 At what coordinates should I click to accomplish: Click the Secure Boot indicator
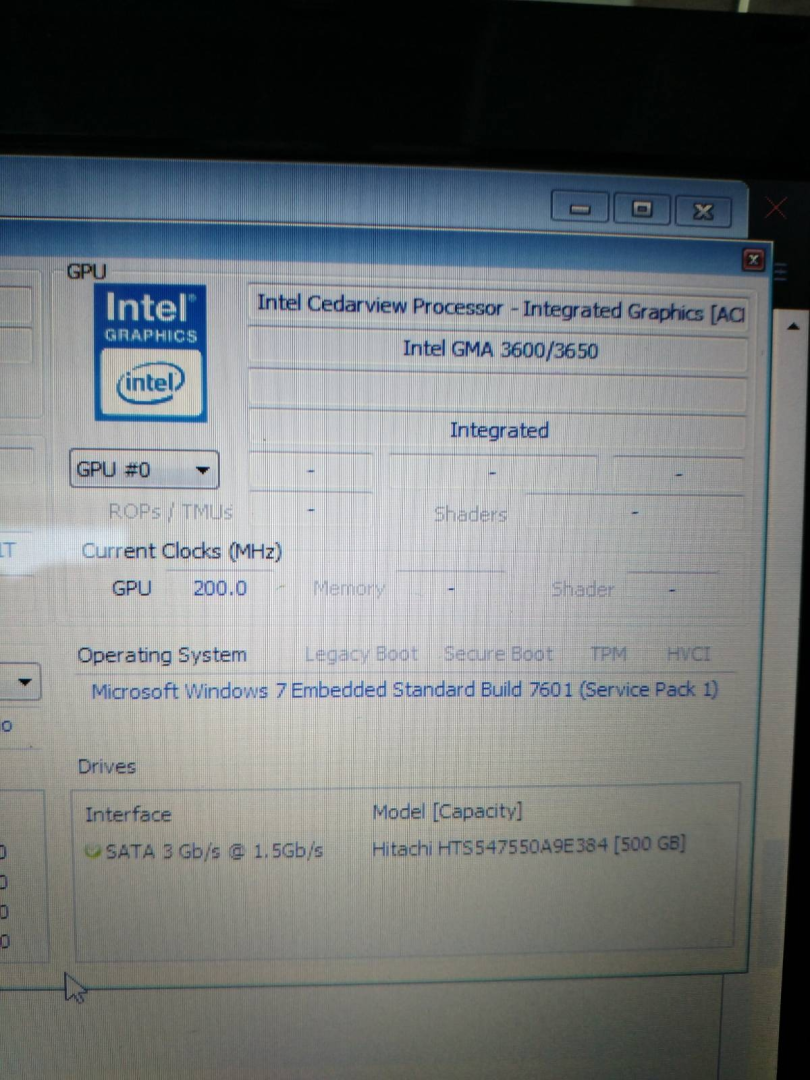point(498,654)
